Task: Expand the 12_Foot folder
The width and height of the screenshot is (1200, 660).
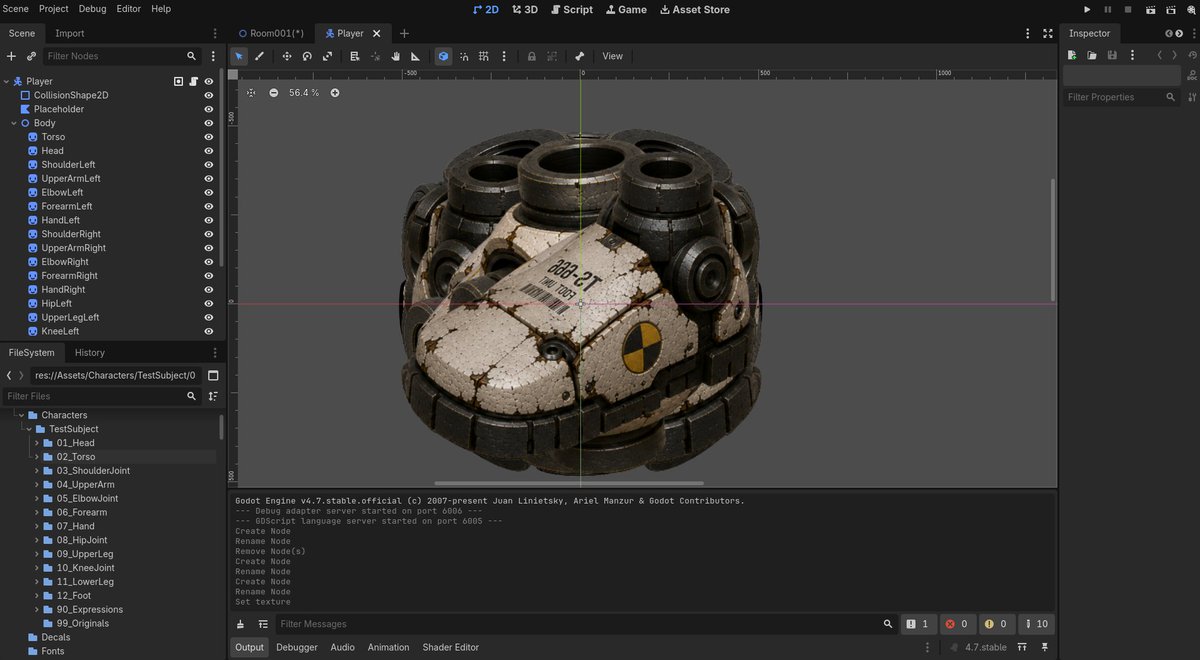Action: [x=37, y=595]
